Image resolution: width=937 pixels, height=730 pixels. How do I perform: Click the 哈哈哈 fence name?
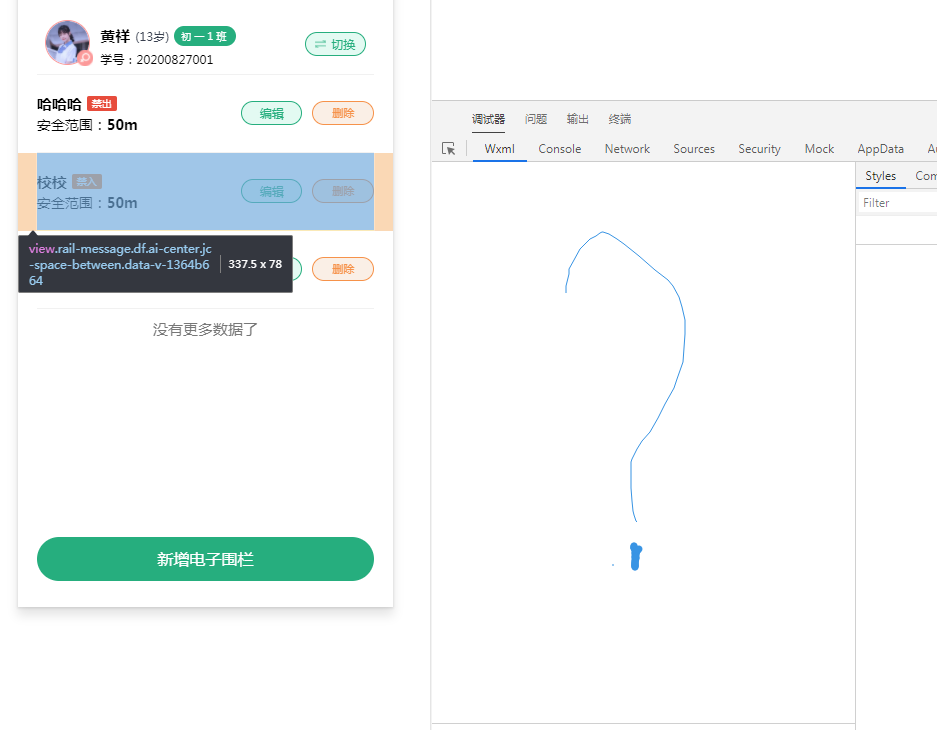(59, 104)
